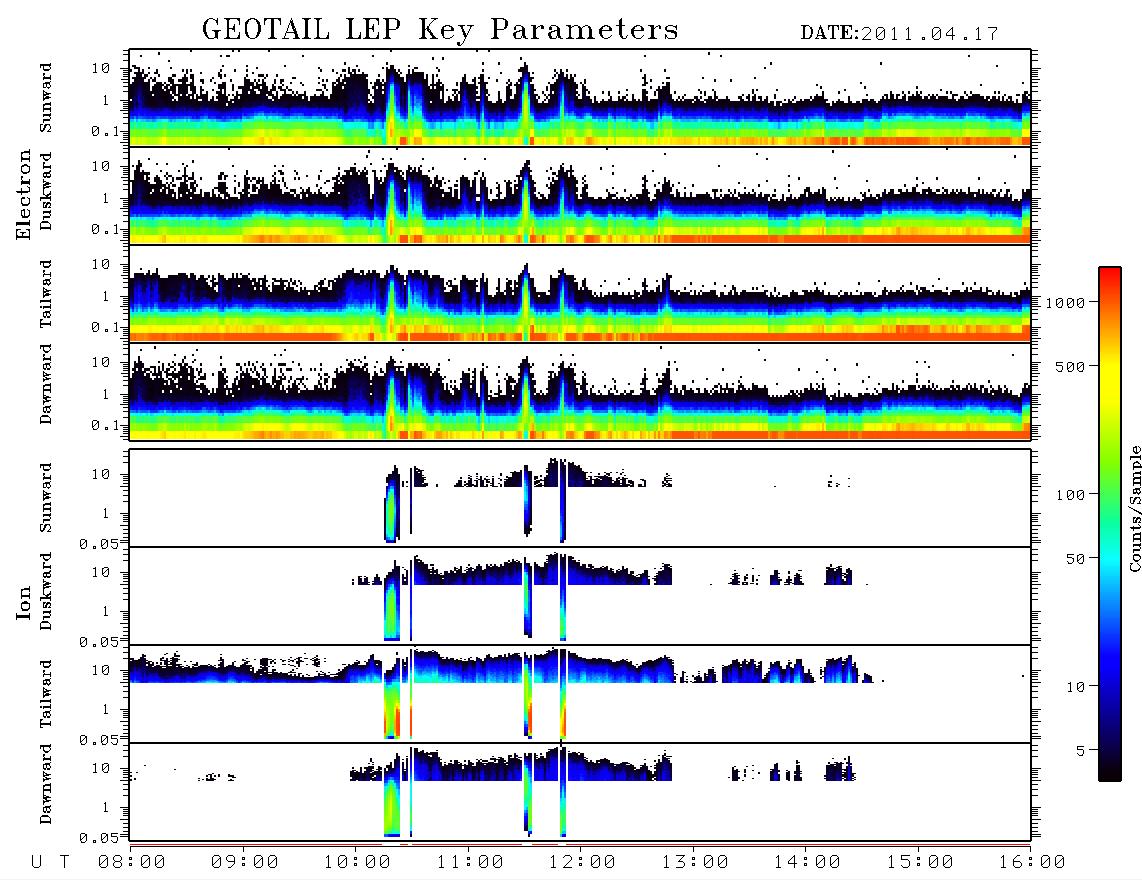Click the Ion "Dawnward" panel label

[x=46, y=784]
